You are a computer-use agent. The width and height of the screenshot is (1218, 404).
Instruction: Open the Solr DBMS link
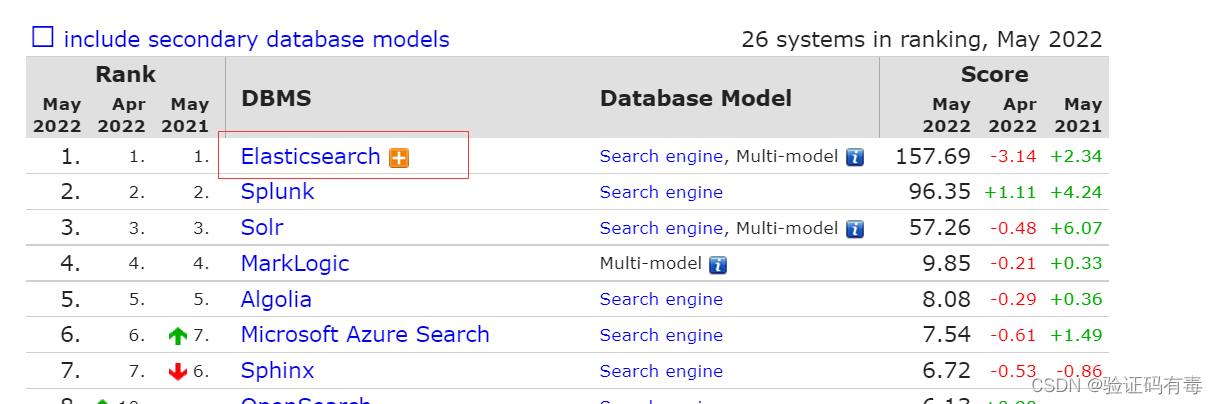[262, 228]
